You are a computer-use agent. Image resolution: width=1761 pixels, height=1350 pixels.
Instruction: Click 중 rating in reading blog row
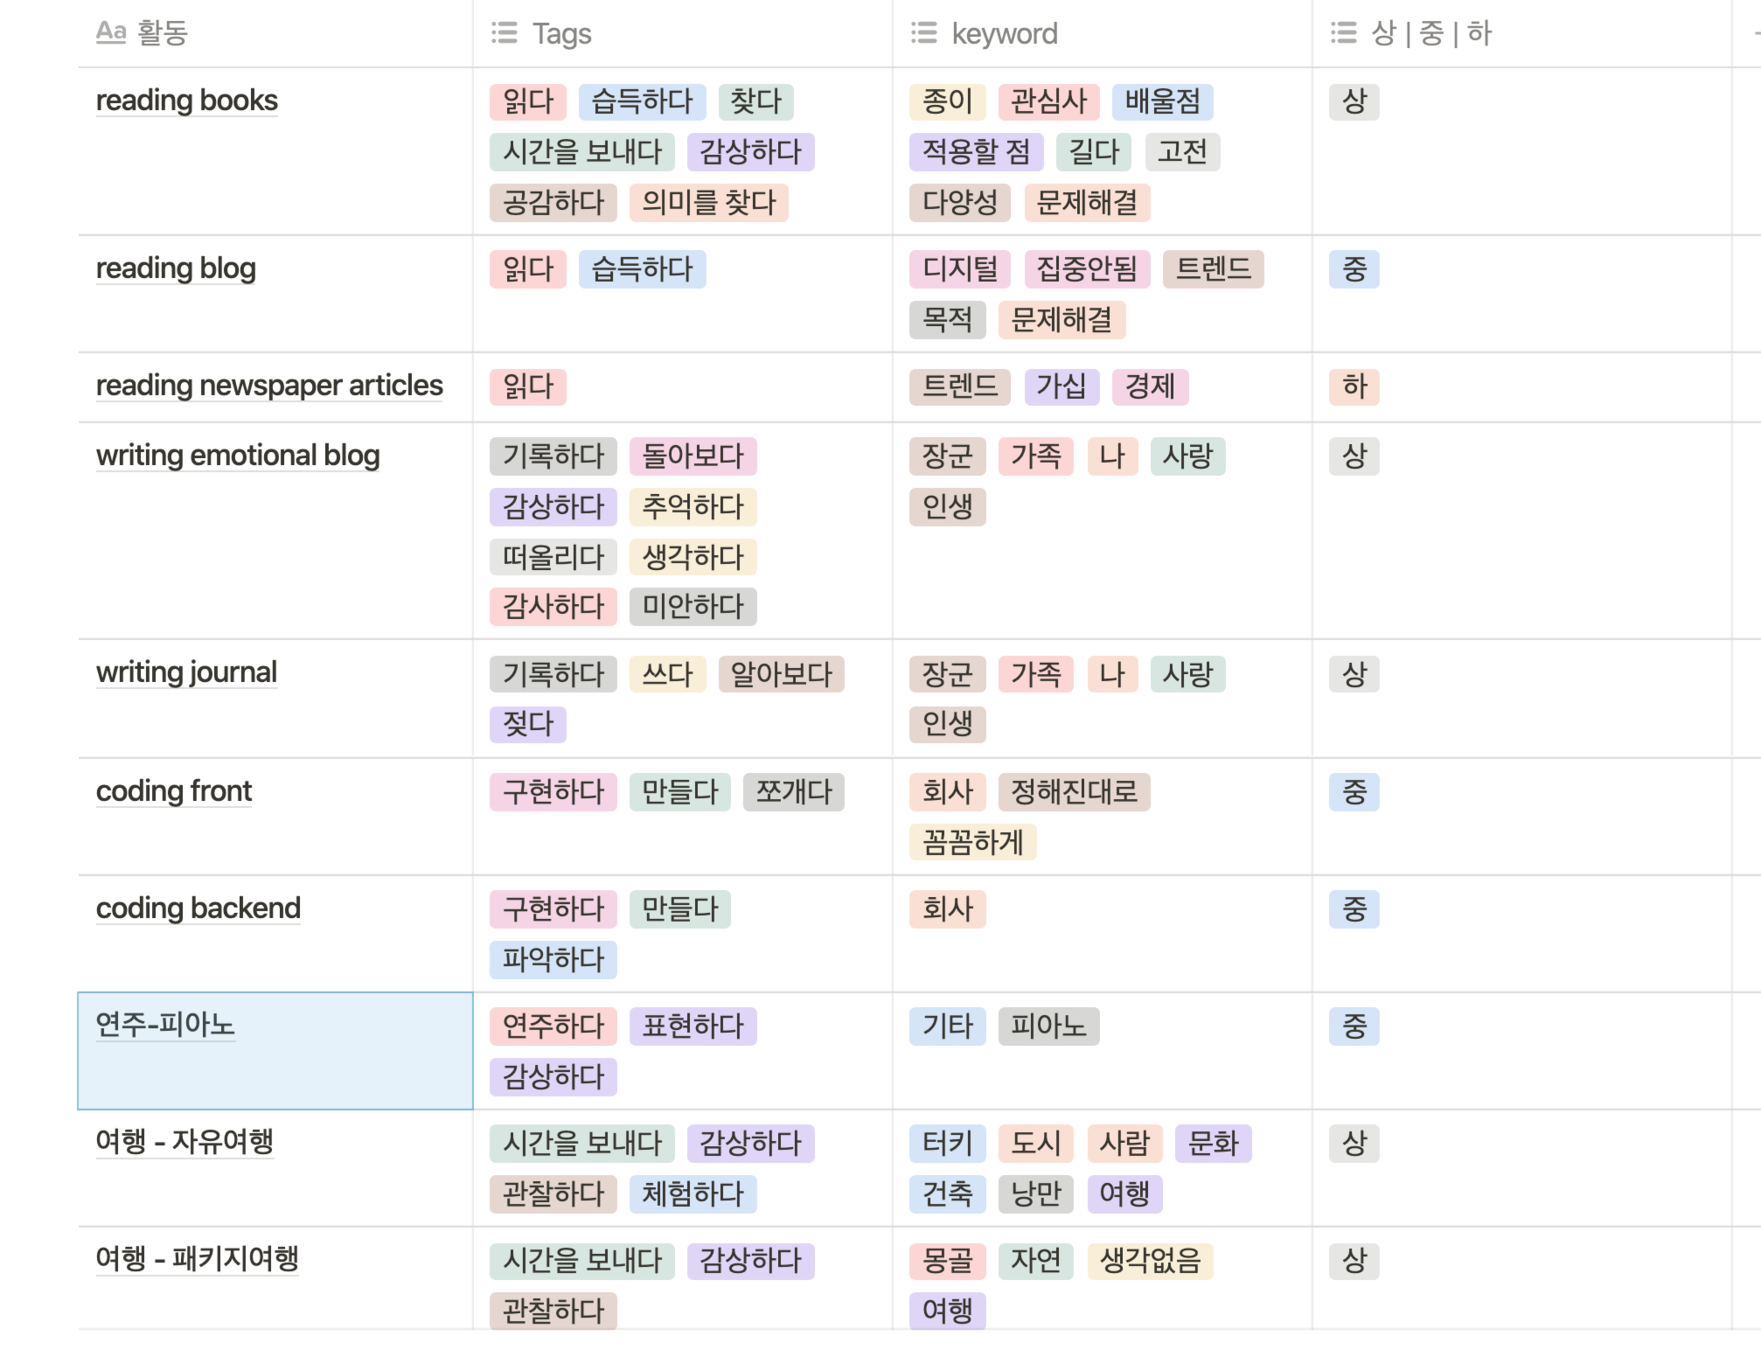(1354, 269)
